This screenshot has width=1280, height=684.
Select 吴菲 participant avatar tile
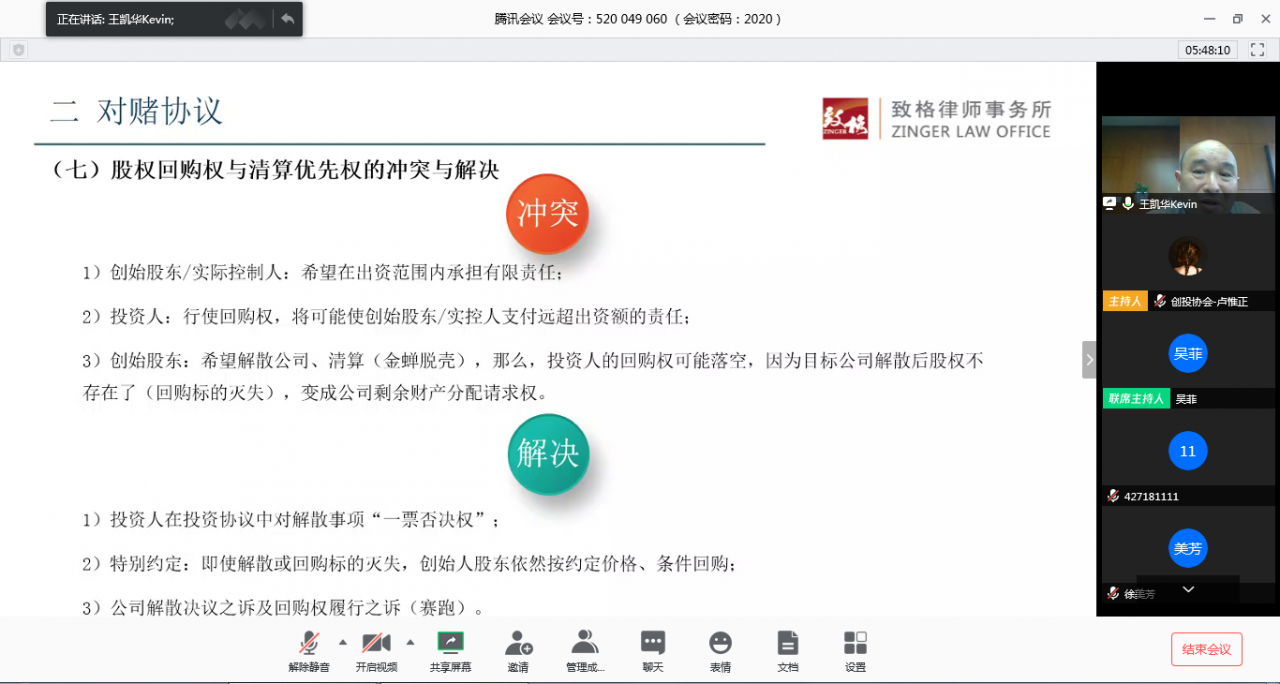pyautogui.click(x=1187, y=353)
